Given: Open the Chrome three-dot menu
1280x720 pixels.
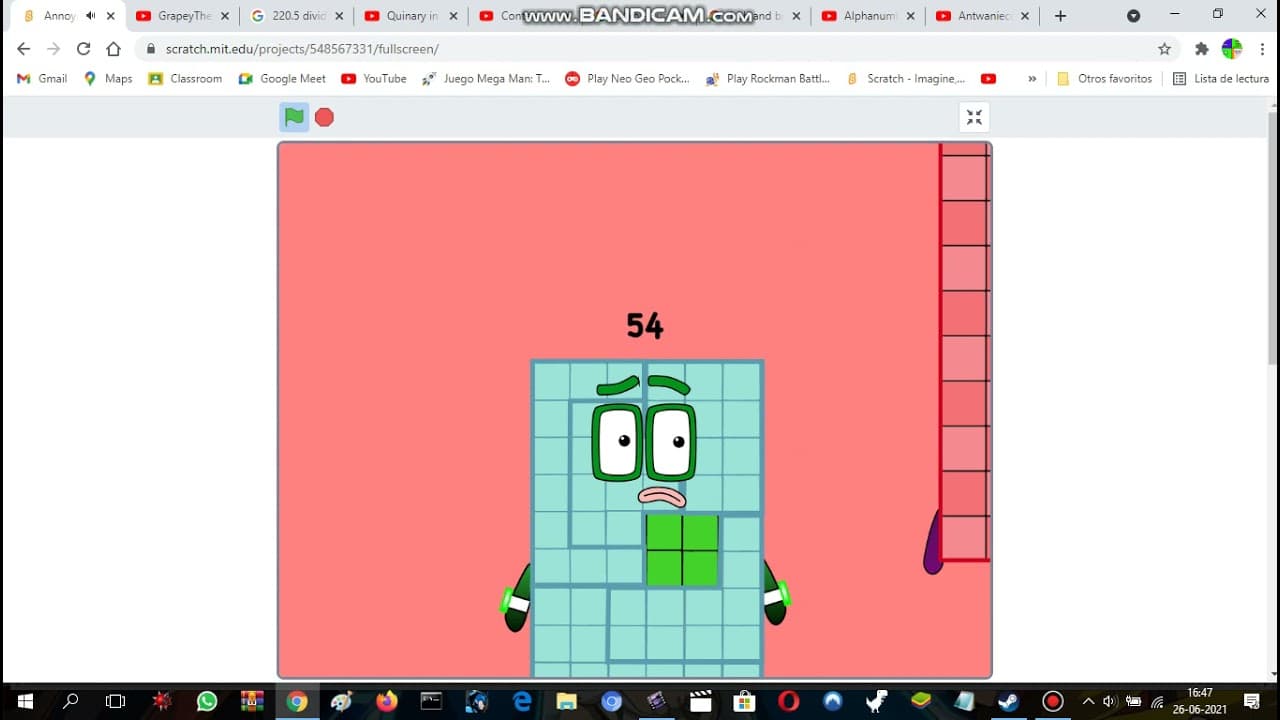Looking at the screenshot, I should (x=1262, y=49).
